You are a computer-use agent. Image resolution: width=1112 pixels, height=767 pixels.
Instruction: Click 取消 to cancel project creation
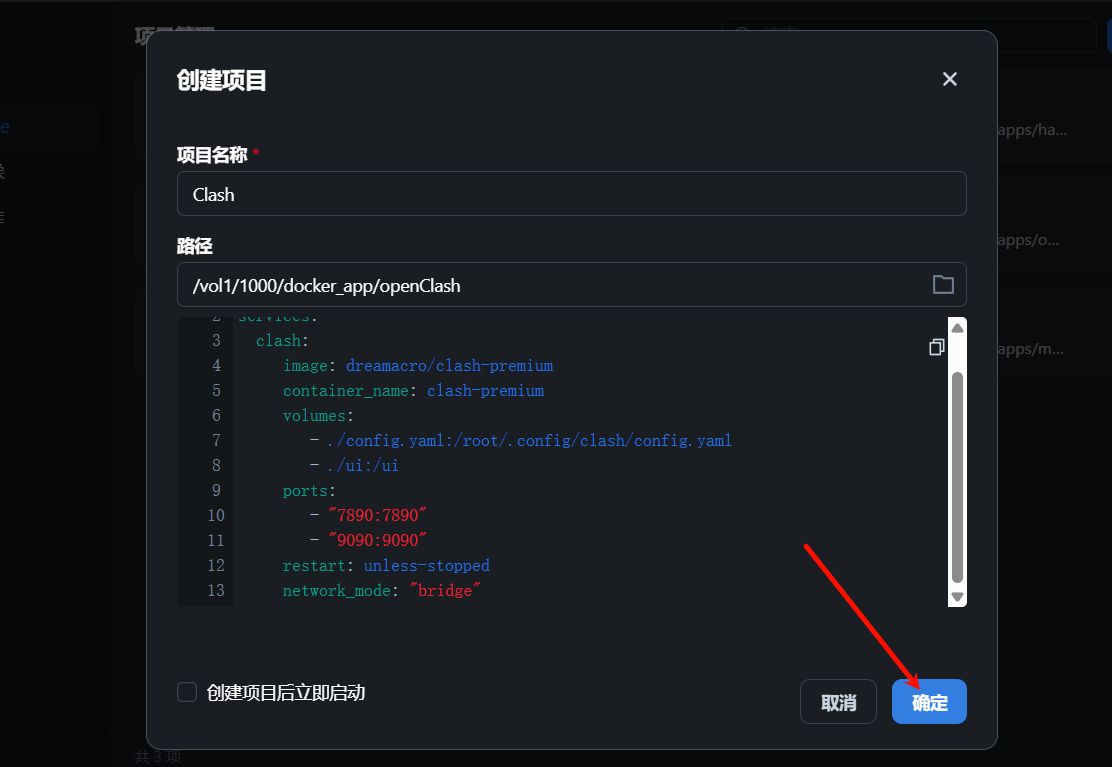click(x=838, y=702)
